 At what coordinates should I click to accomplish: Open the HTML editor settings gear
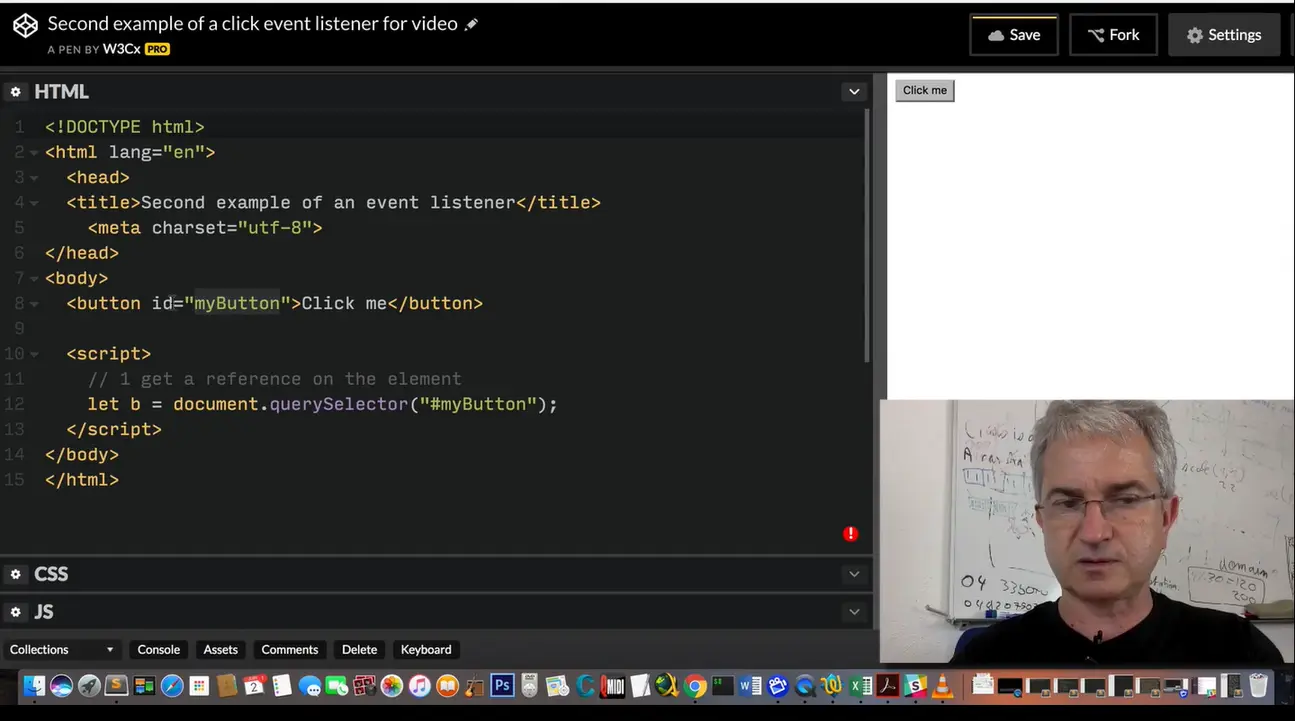15,92
